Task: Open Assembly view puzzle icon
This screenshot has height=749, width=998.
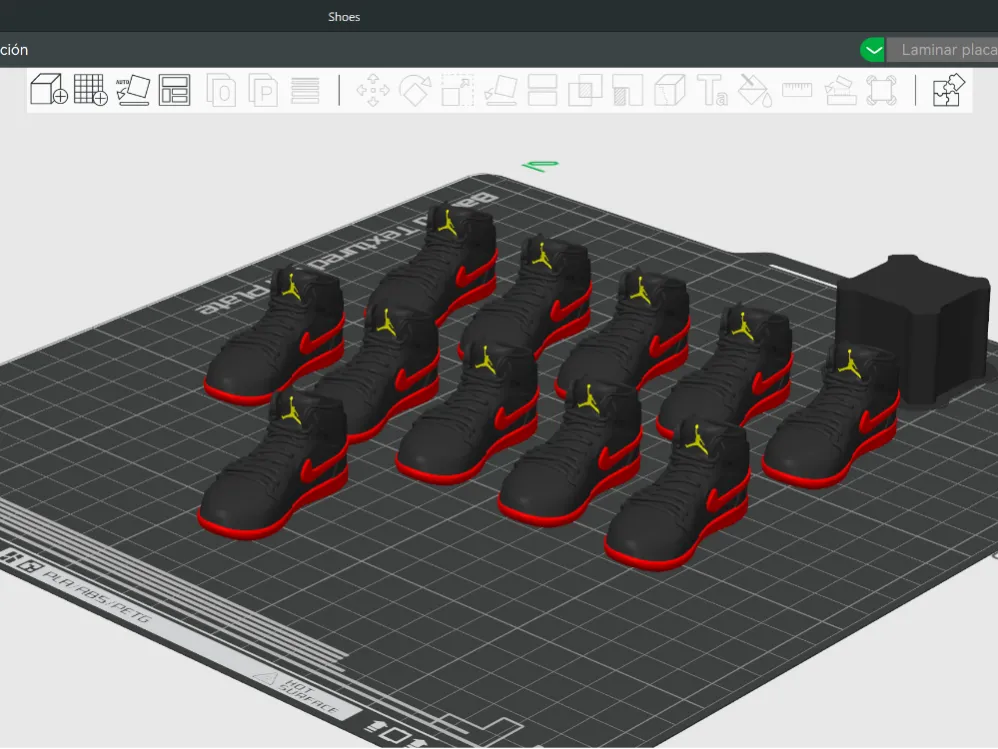Action: 947,90
